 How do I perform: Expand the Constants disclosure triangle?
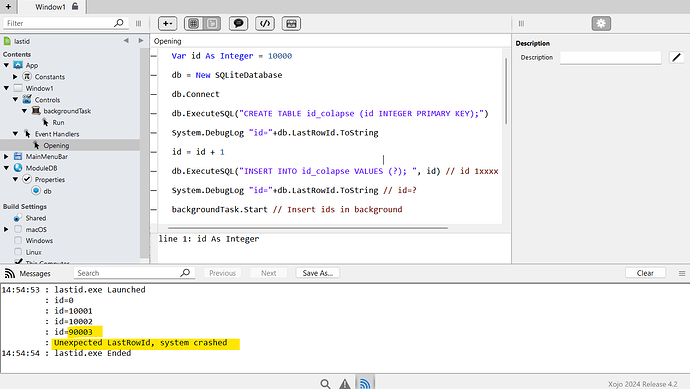15,77
